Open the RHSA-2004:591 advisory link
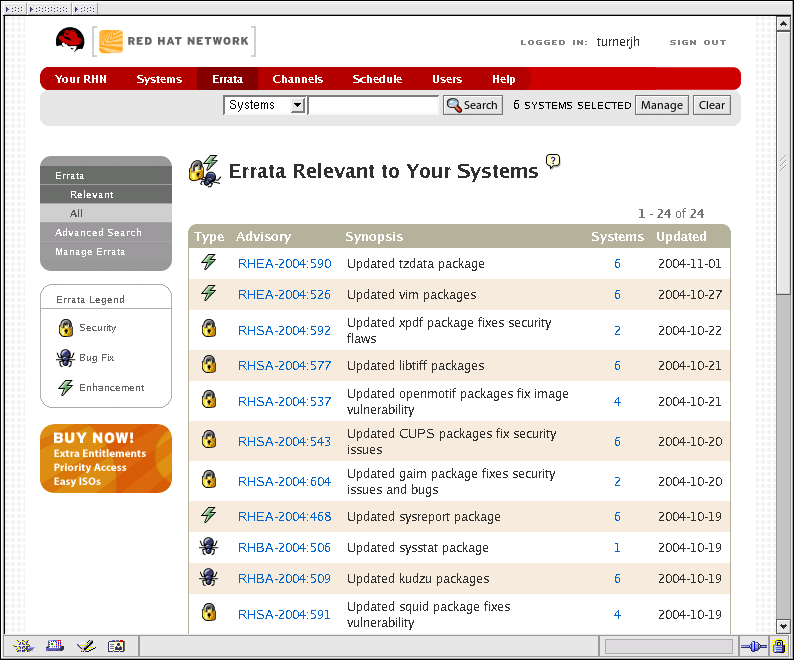Image resolution: width=794 pixels, height=660 pixels. pos(284,614)
